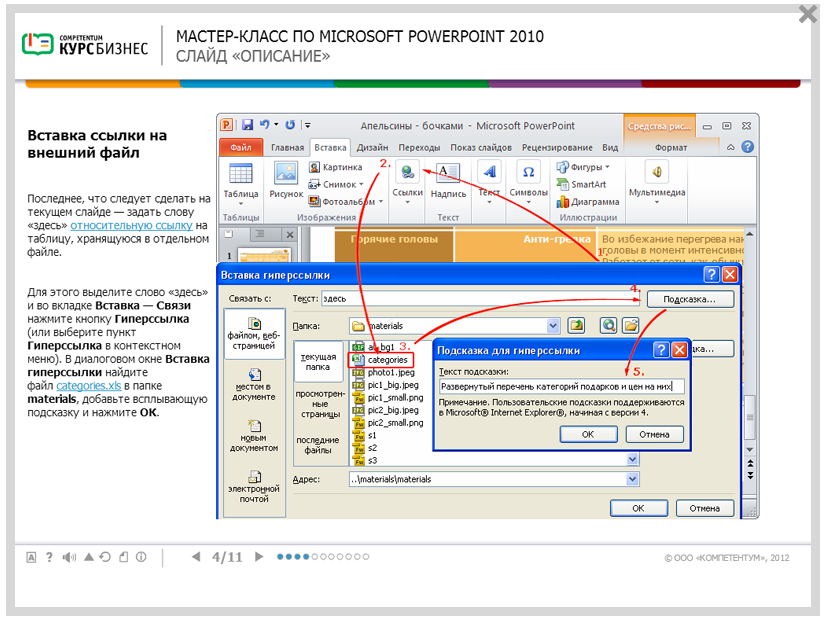The width and height of the screenshot is (828, 626).
Task: Open the undo history dropdown arrow
Action: tap(276, 125)
